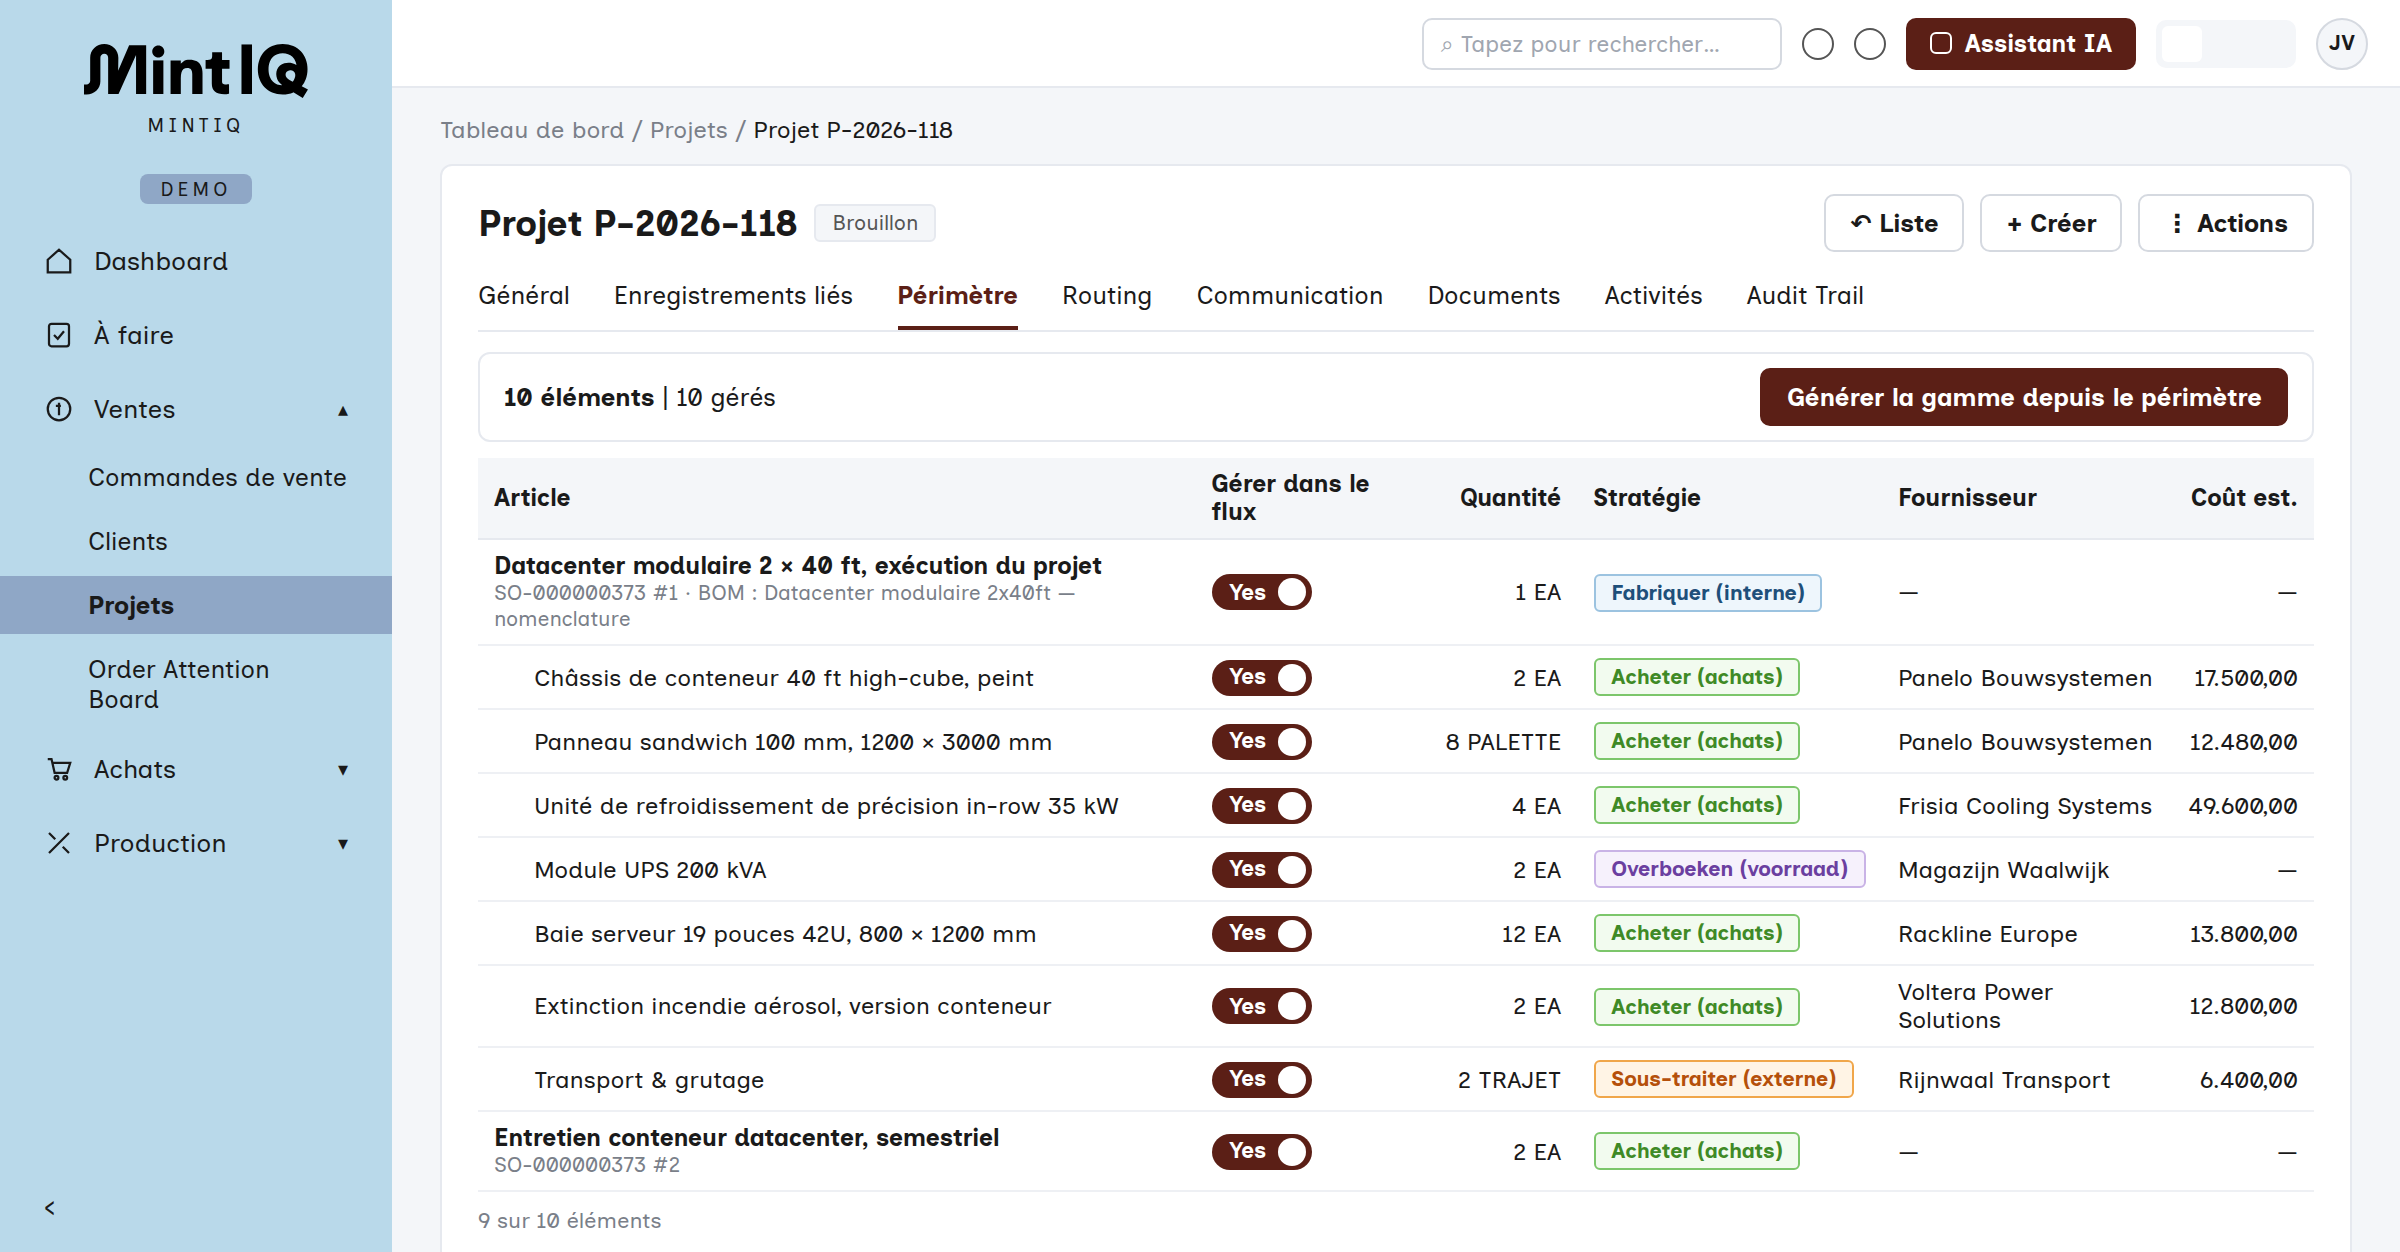Click the Achats shopping cart icon

59,769
